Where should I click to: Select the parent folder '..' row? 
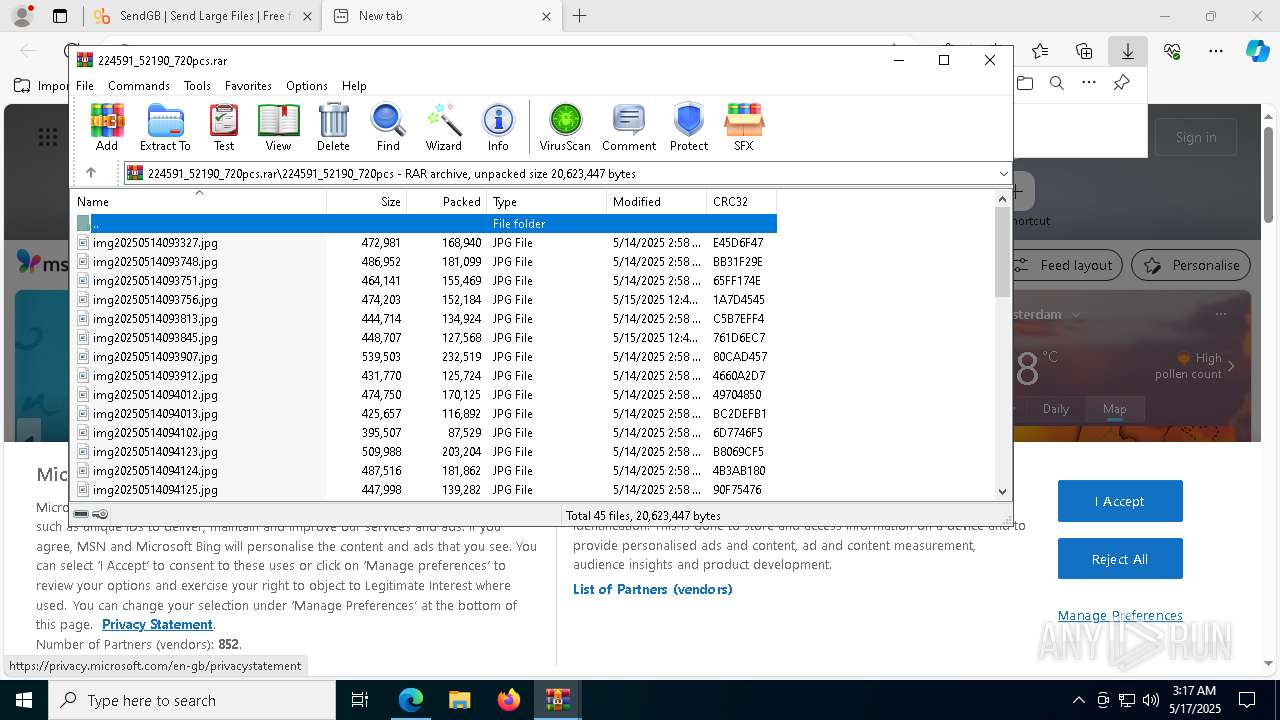click(x=425, y=224)
